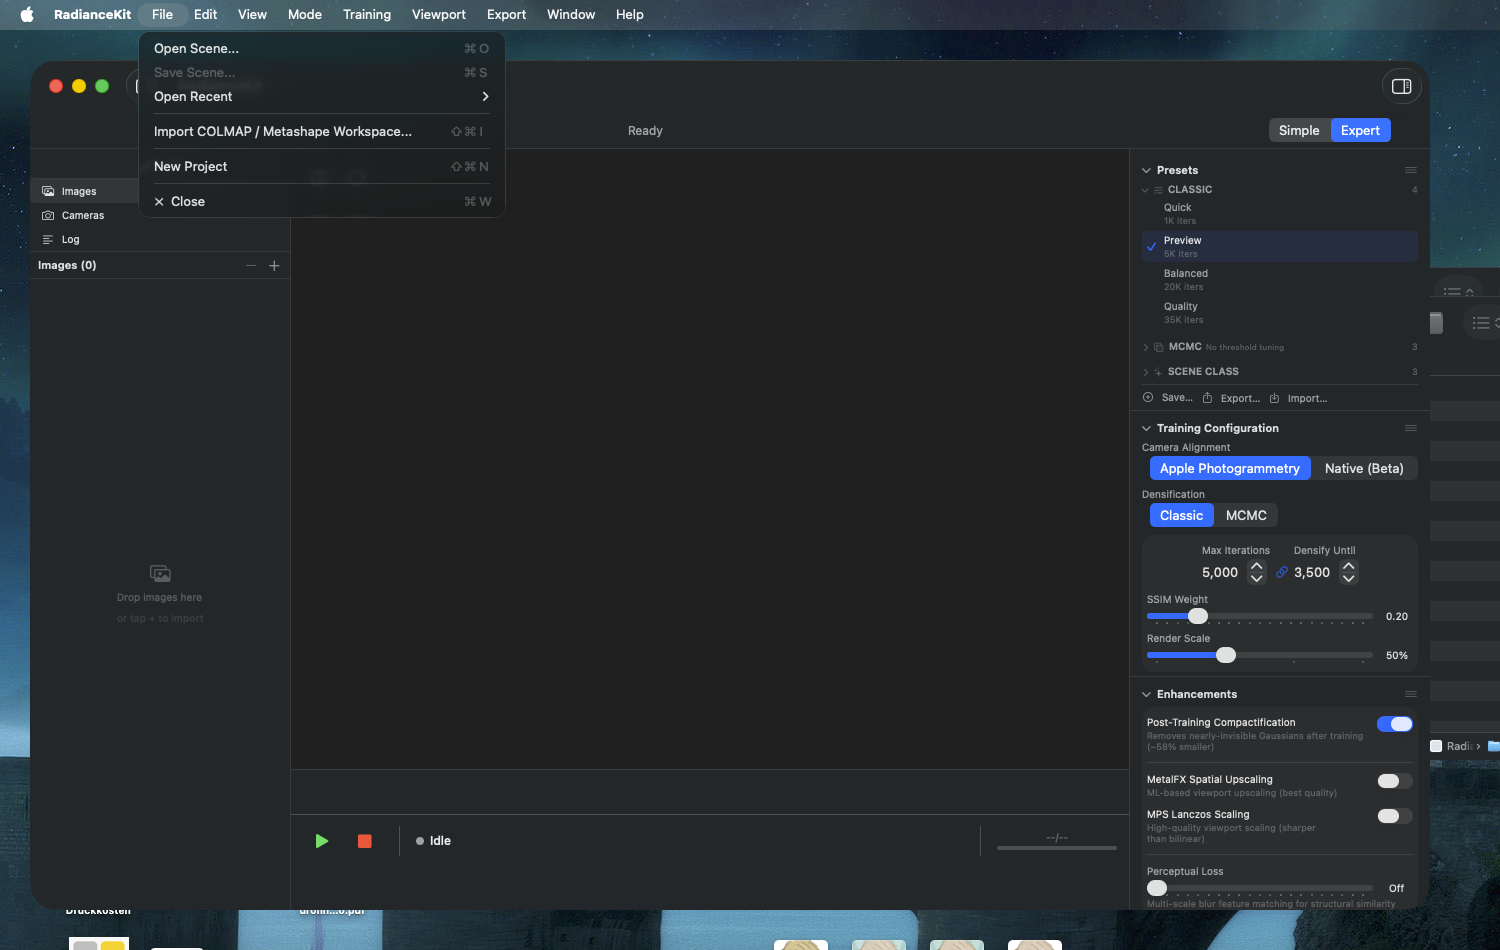Click the Enhancements section handle icon
1500x950 pixels.
tap(1411, 694)
